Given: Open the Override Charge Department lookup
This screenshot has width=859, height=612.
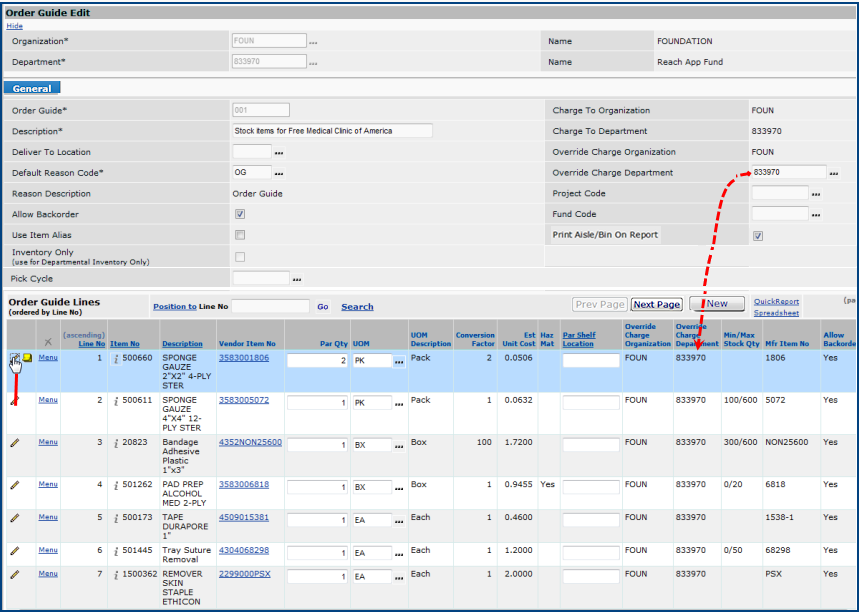Looking at the screenshot, I should point(834,173).
